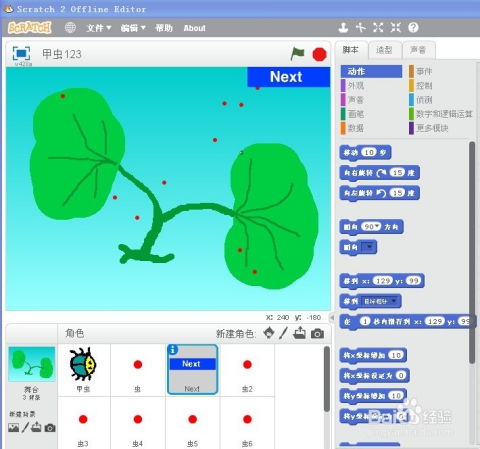Take new sprite photo with camera icon
The image size is (480, 449).
(317, 333)
